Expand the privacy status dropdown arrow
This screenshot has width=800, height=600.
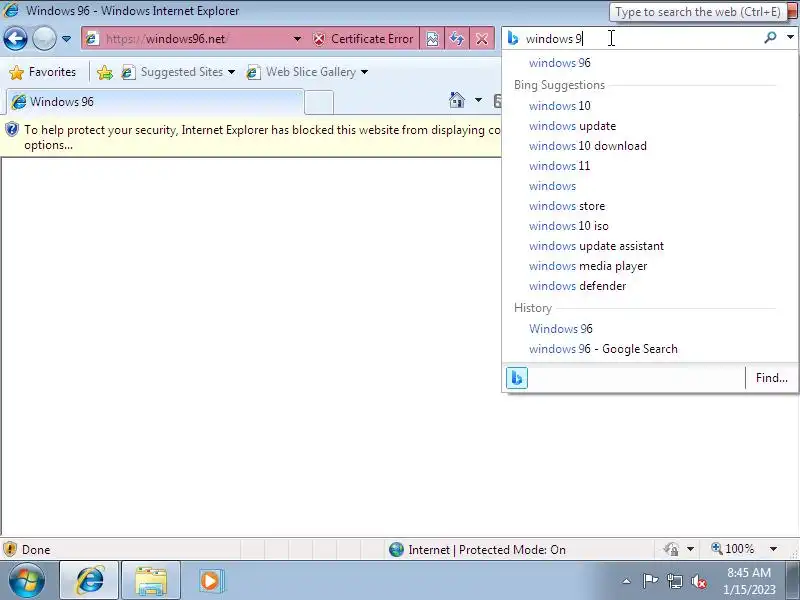coord(690,549)
